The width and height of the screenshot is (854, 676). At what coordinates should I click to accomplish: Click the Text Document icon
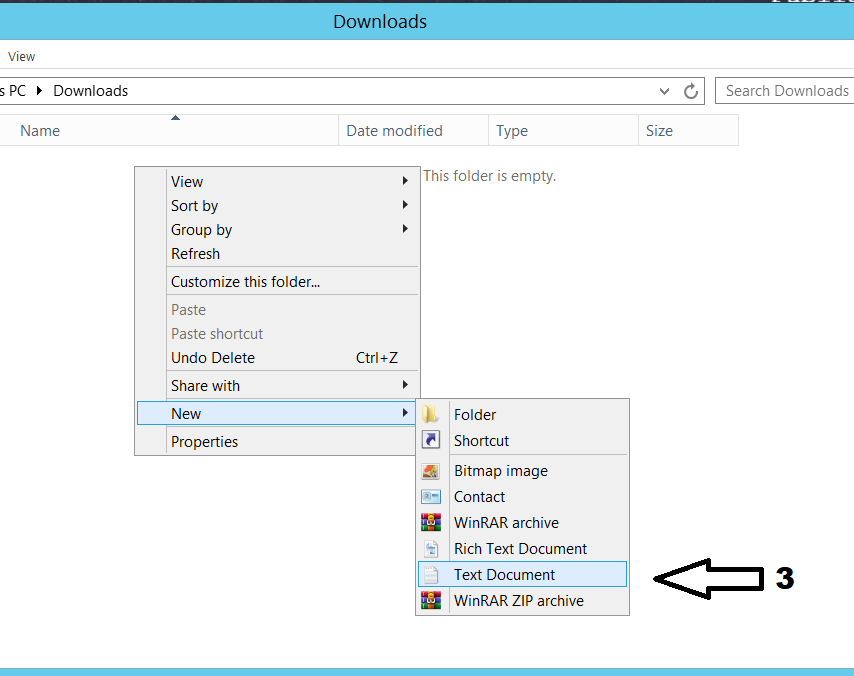(x=431, y=575)
